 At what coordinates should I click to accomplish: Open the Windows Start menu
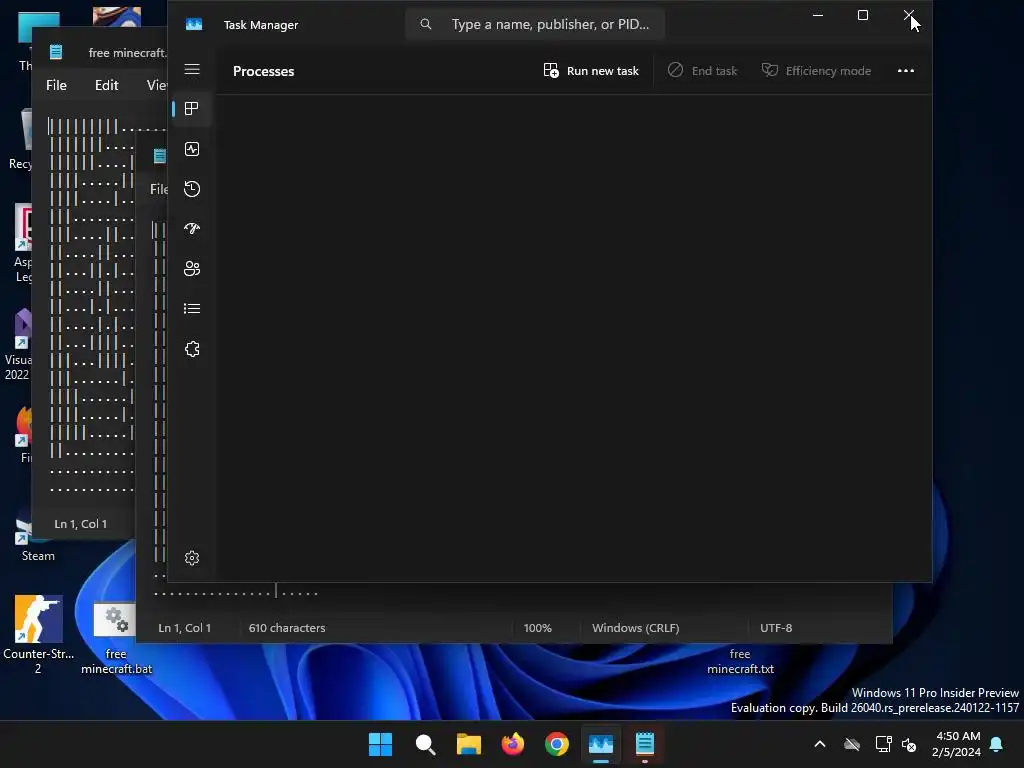[380, 744]
